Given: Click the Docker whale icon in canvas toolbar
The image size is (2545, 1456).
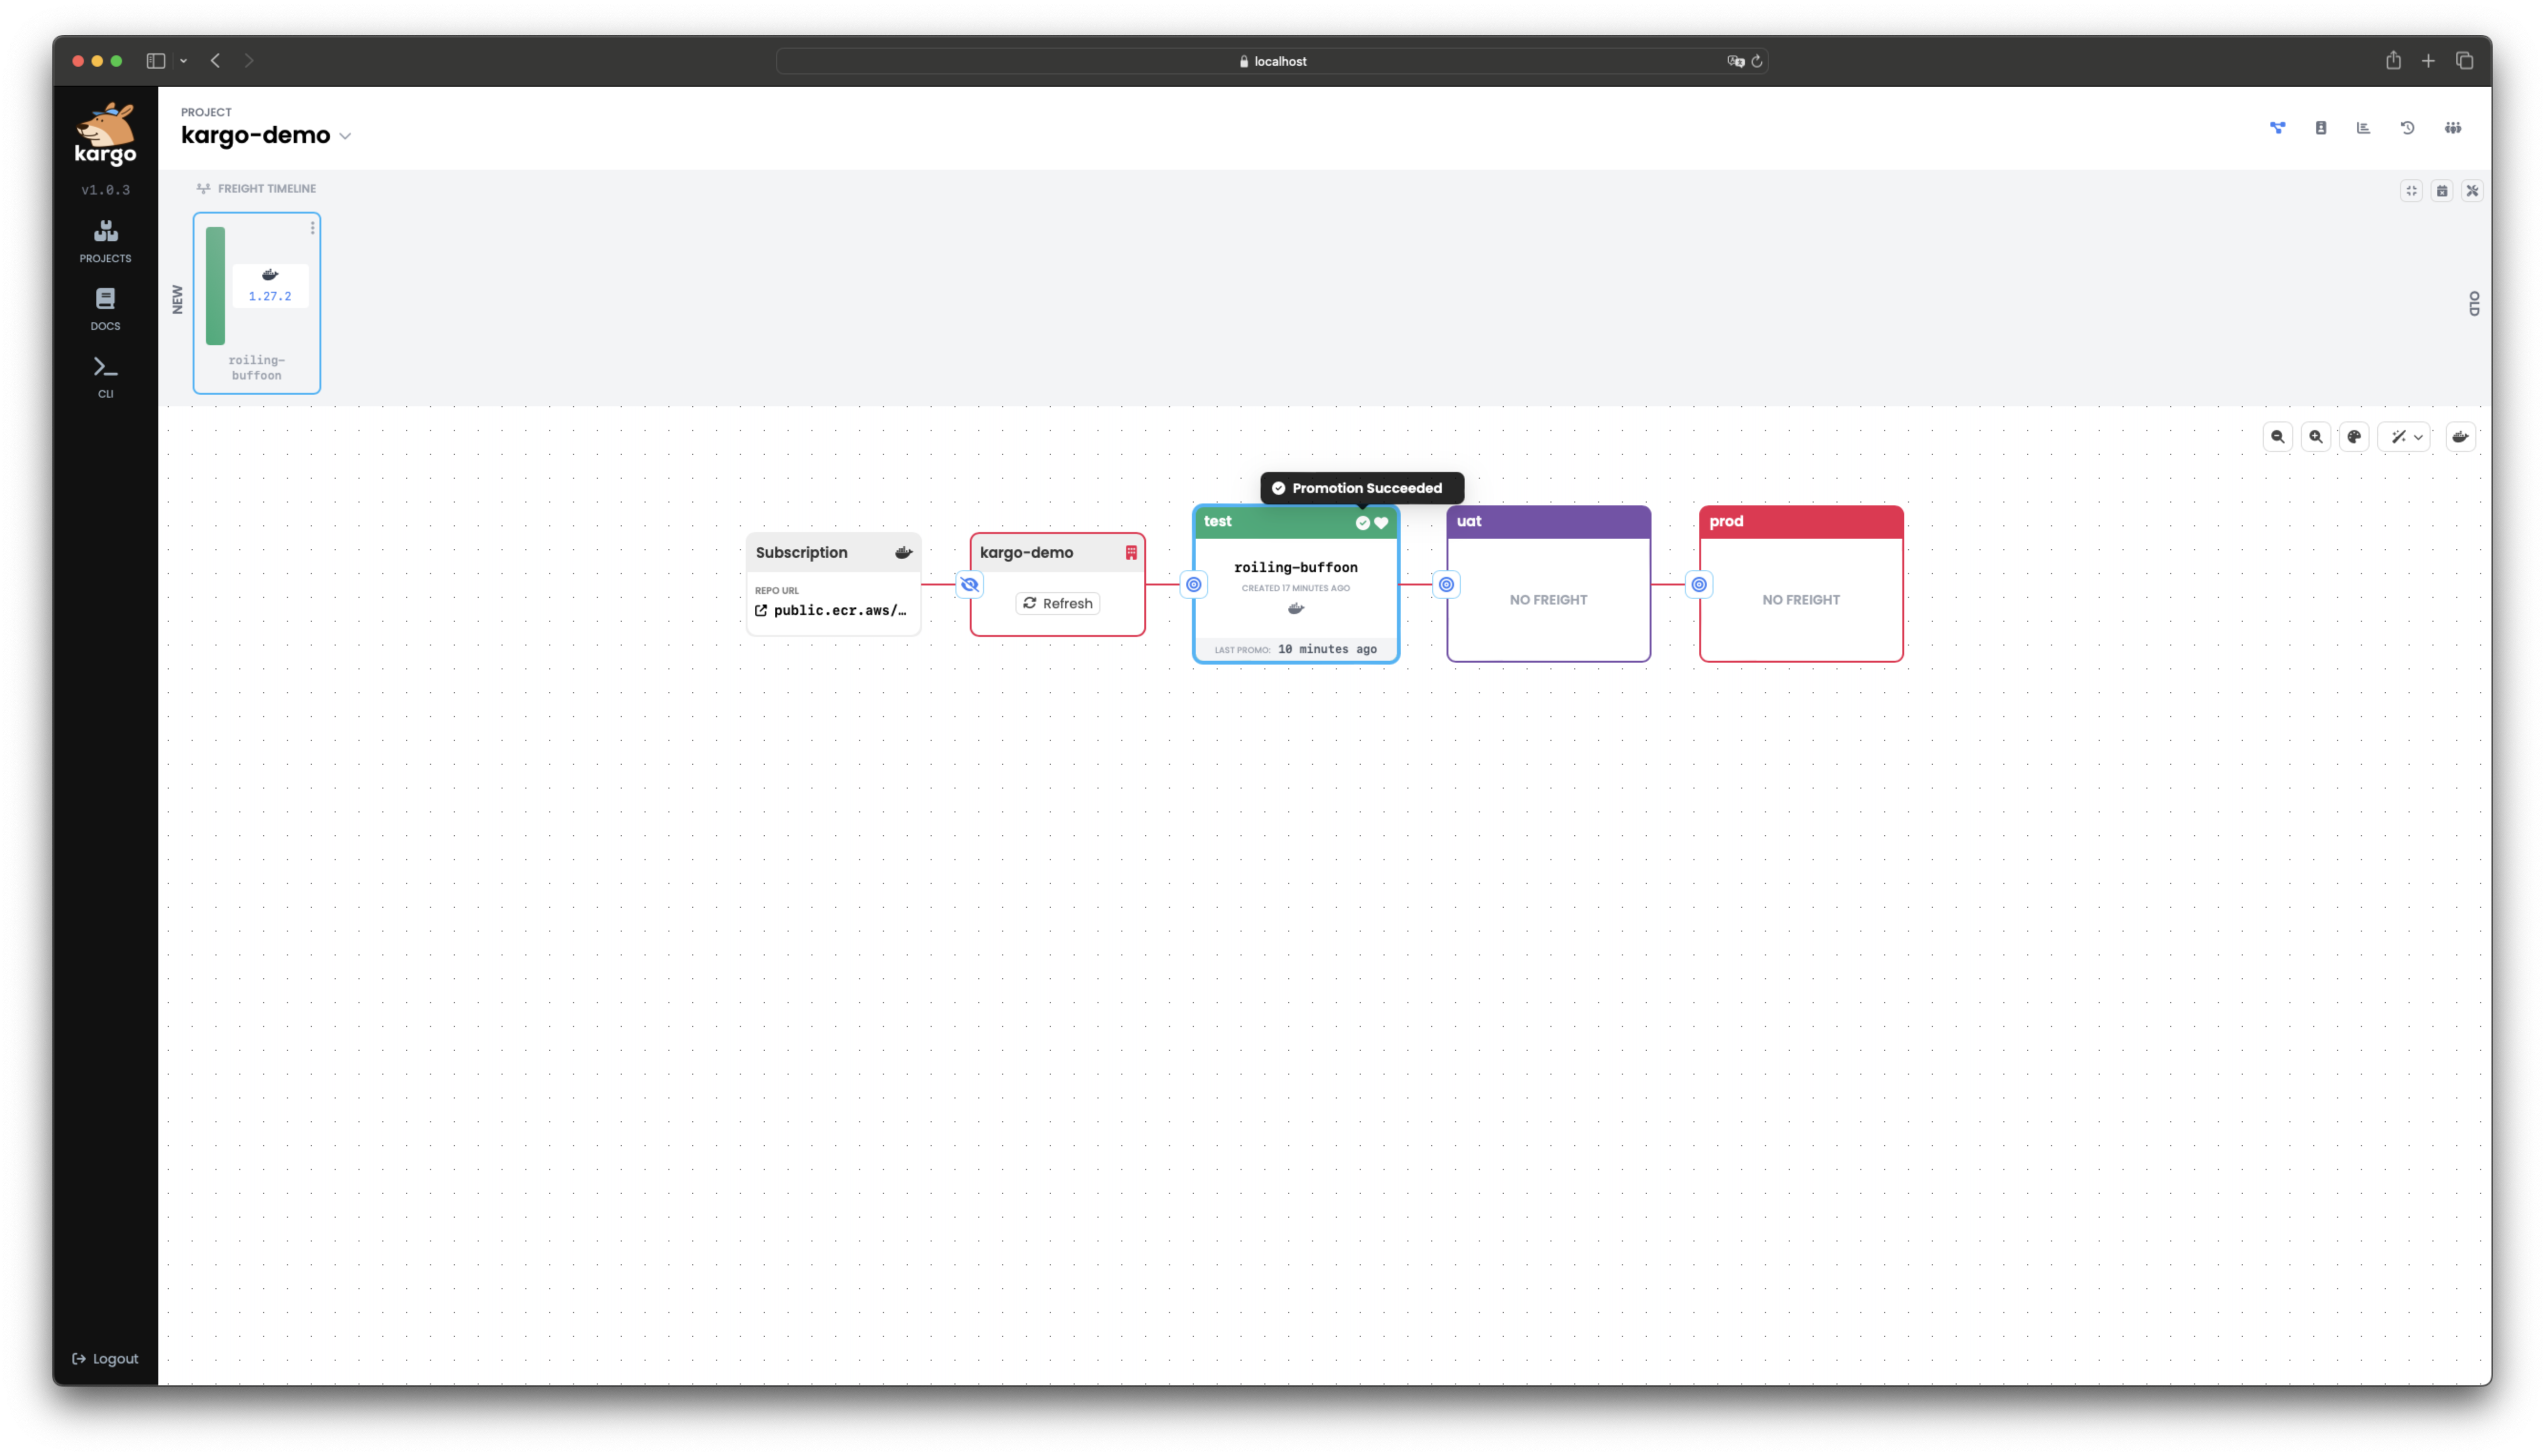Looking at the screenshot, I should pos(2461,437).
